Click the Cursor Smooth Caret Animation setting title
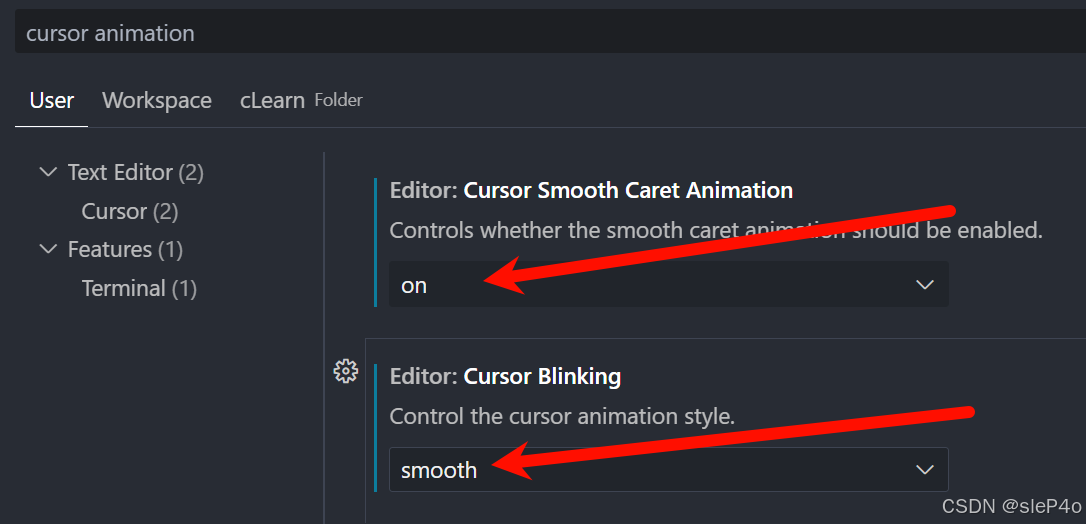This screenshot has height=524, width=1086. pos(591,190)
